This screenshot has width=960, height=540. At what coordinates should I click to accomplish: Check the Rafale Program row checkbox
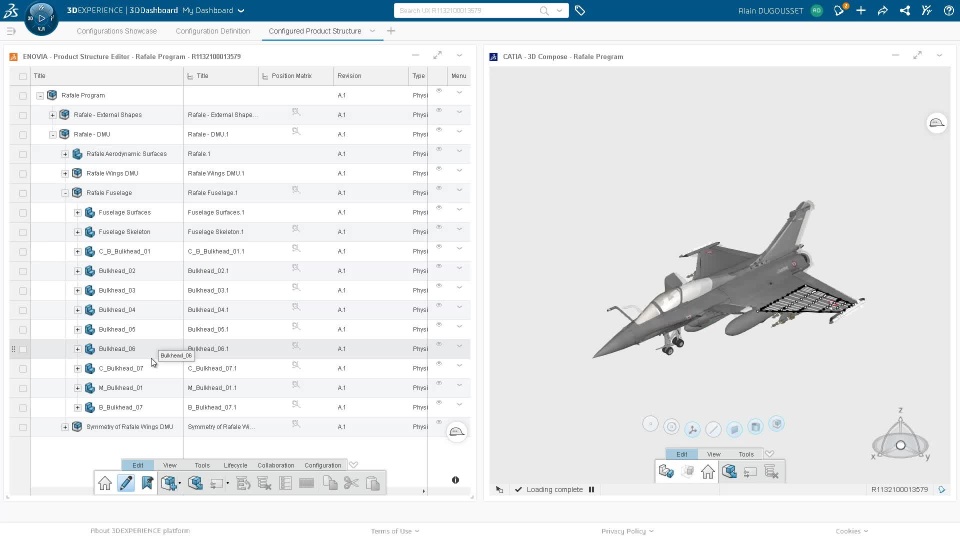[23, 96]
